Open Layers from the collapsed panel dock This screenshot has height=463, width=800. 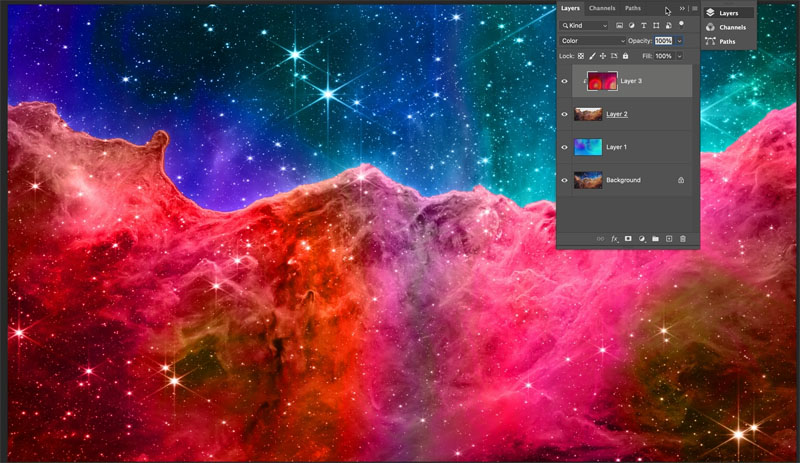(x=729, y=13)
